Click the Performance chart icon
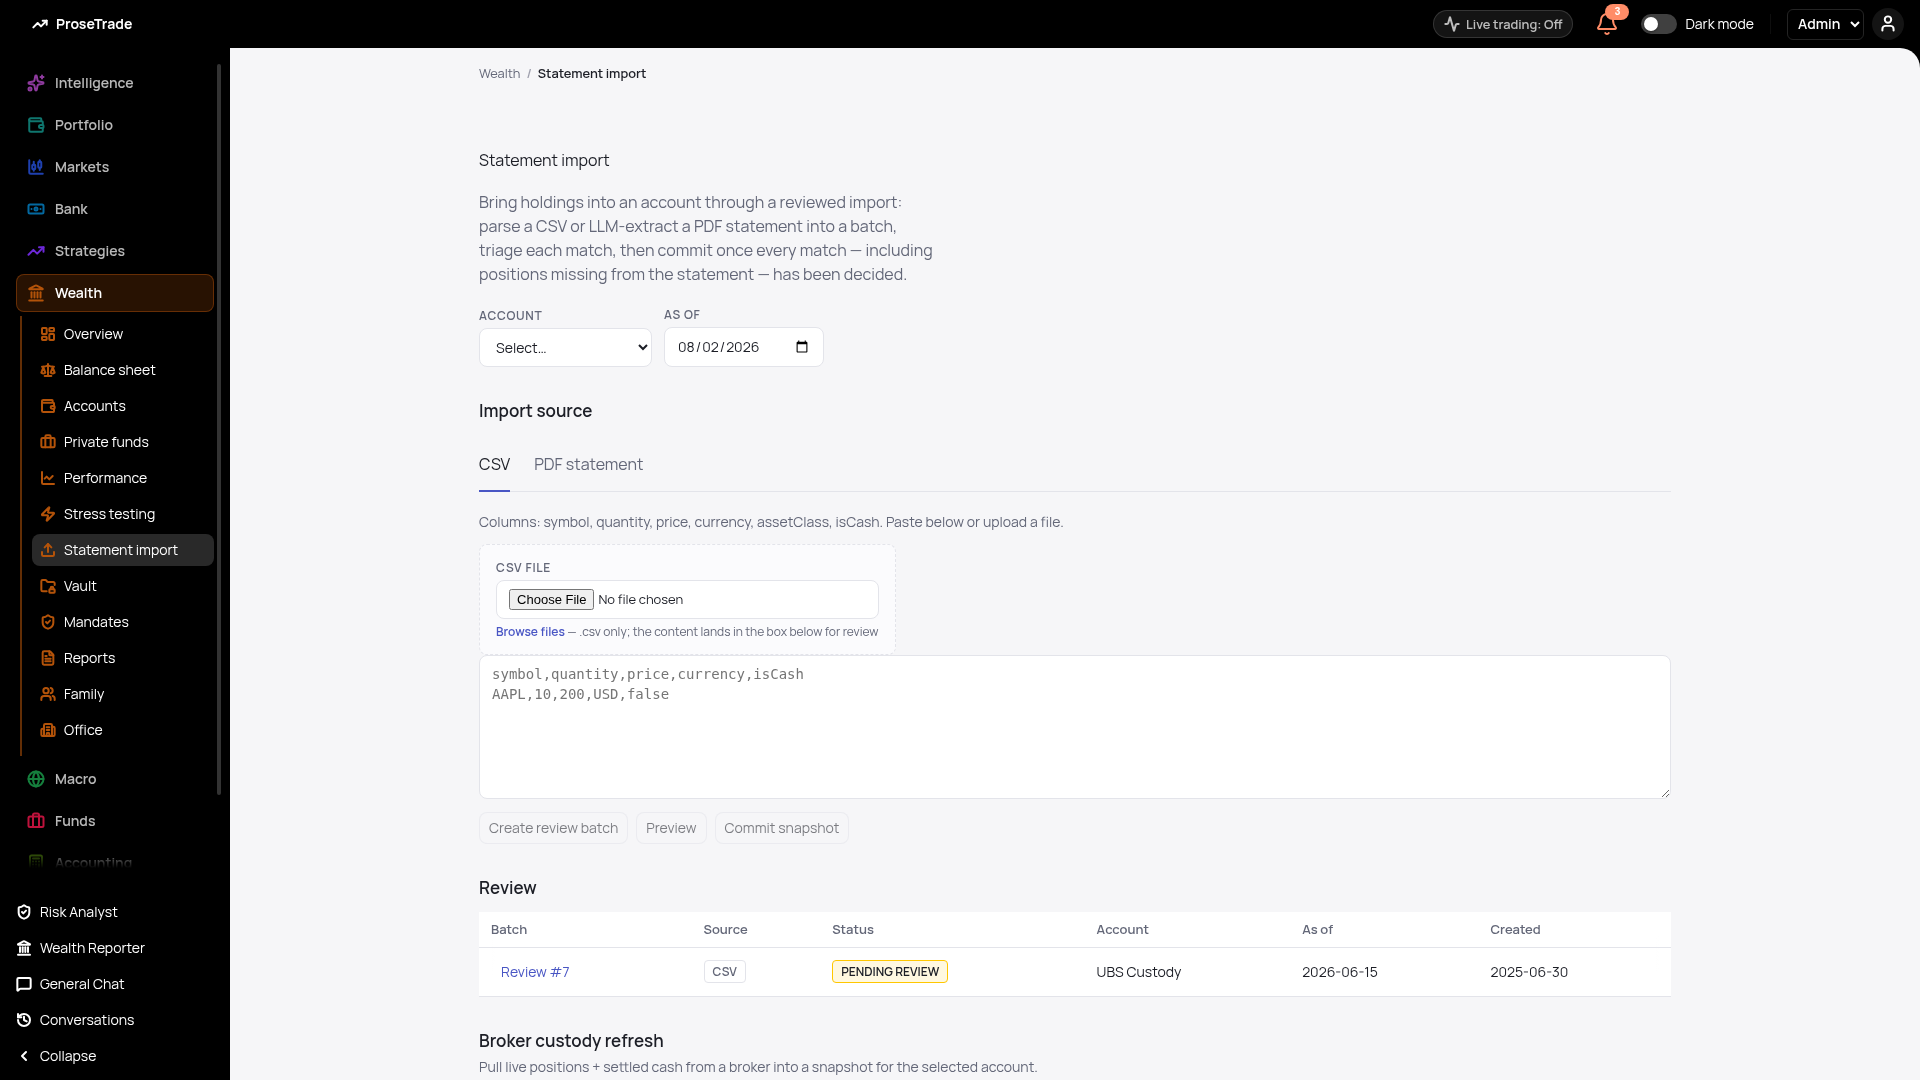The width and height of the screenshot is (1920, 1080). [x=48, y=478]
